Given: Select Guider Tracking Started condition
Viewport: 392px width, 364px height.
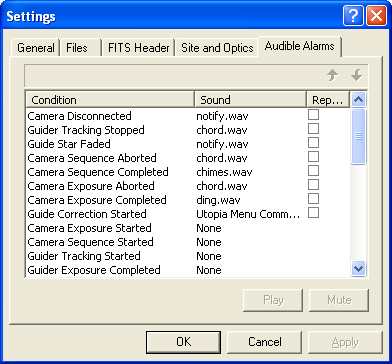Looking at the screenshot, I should [84, 256].
